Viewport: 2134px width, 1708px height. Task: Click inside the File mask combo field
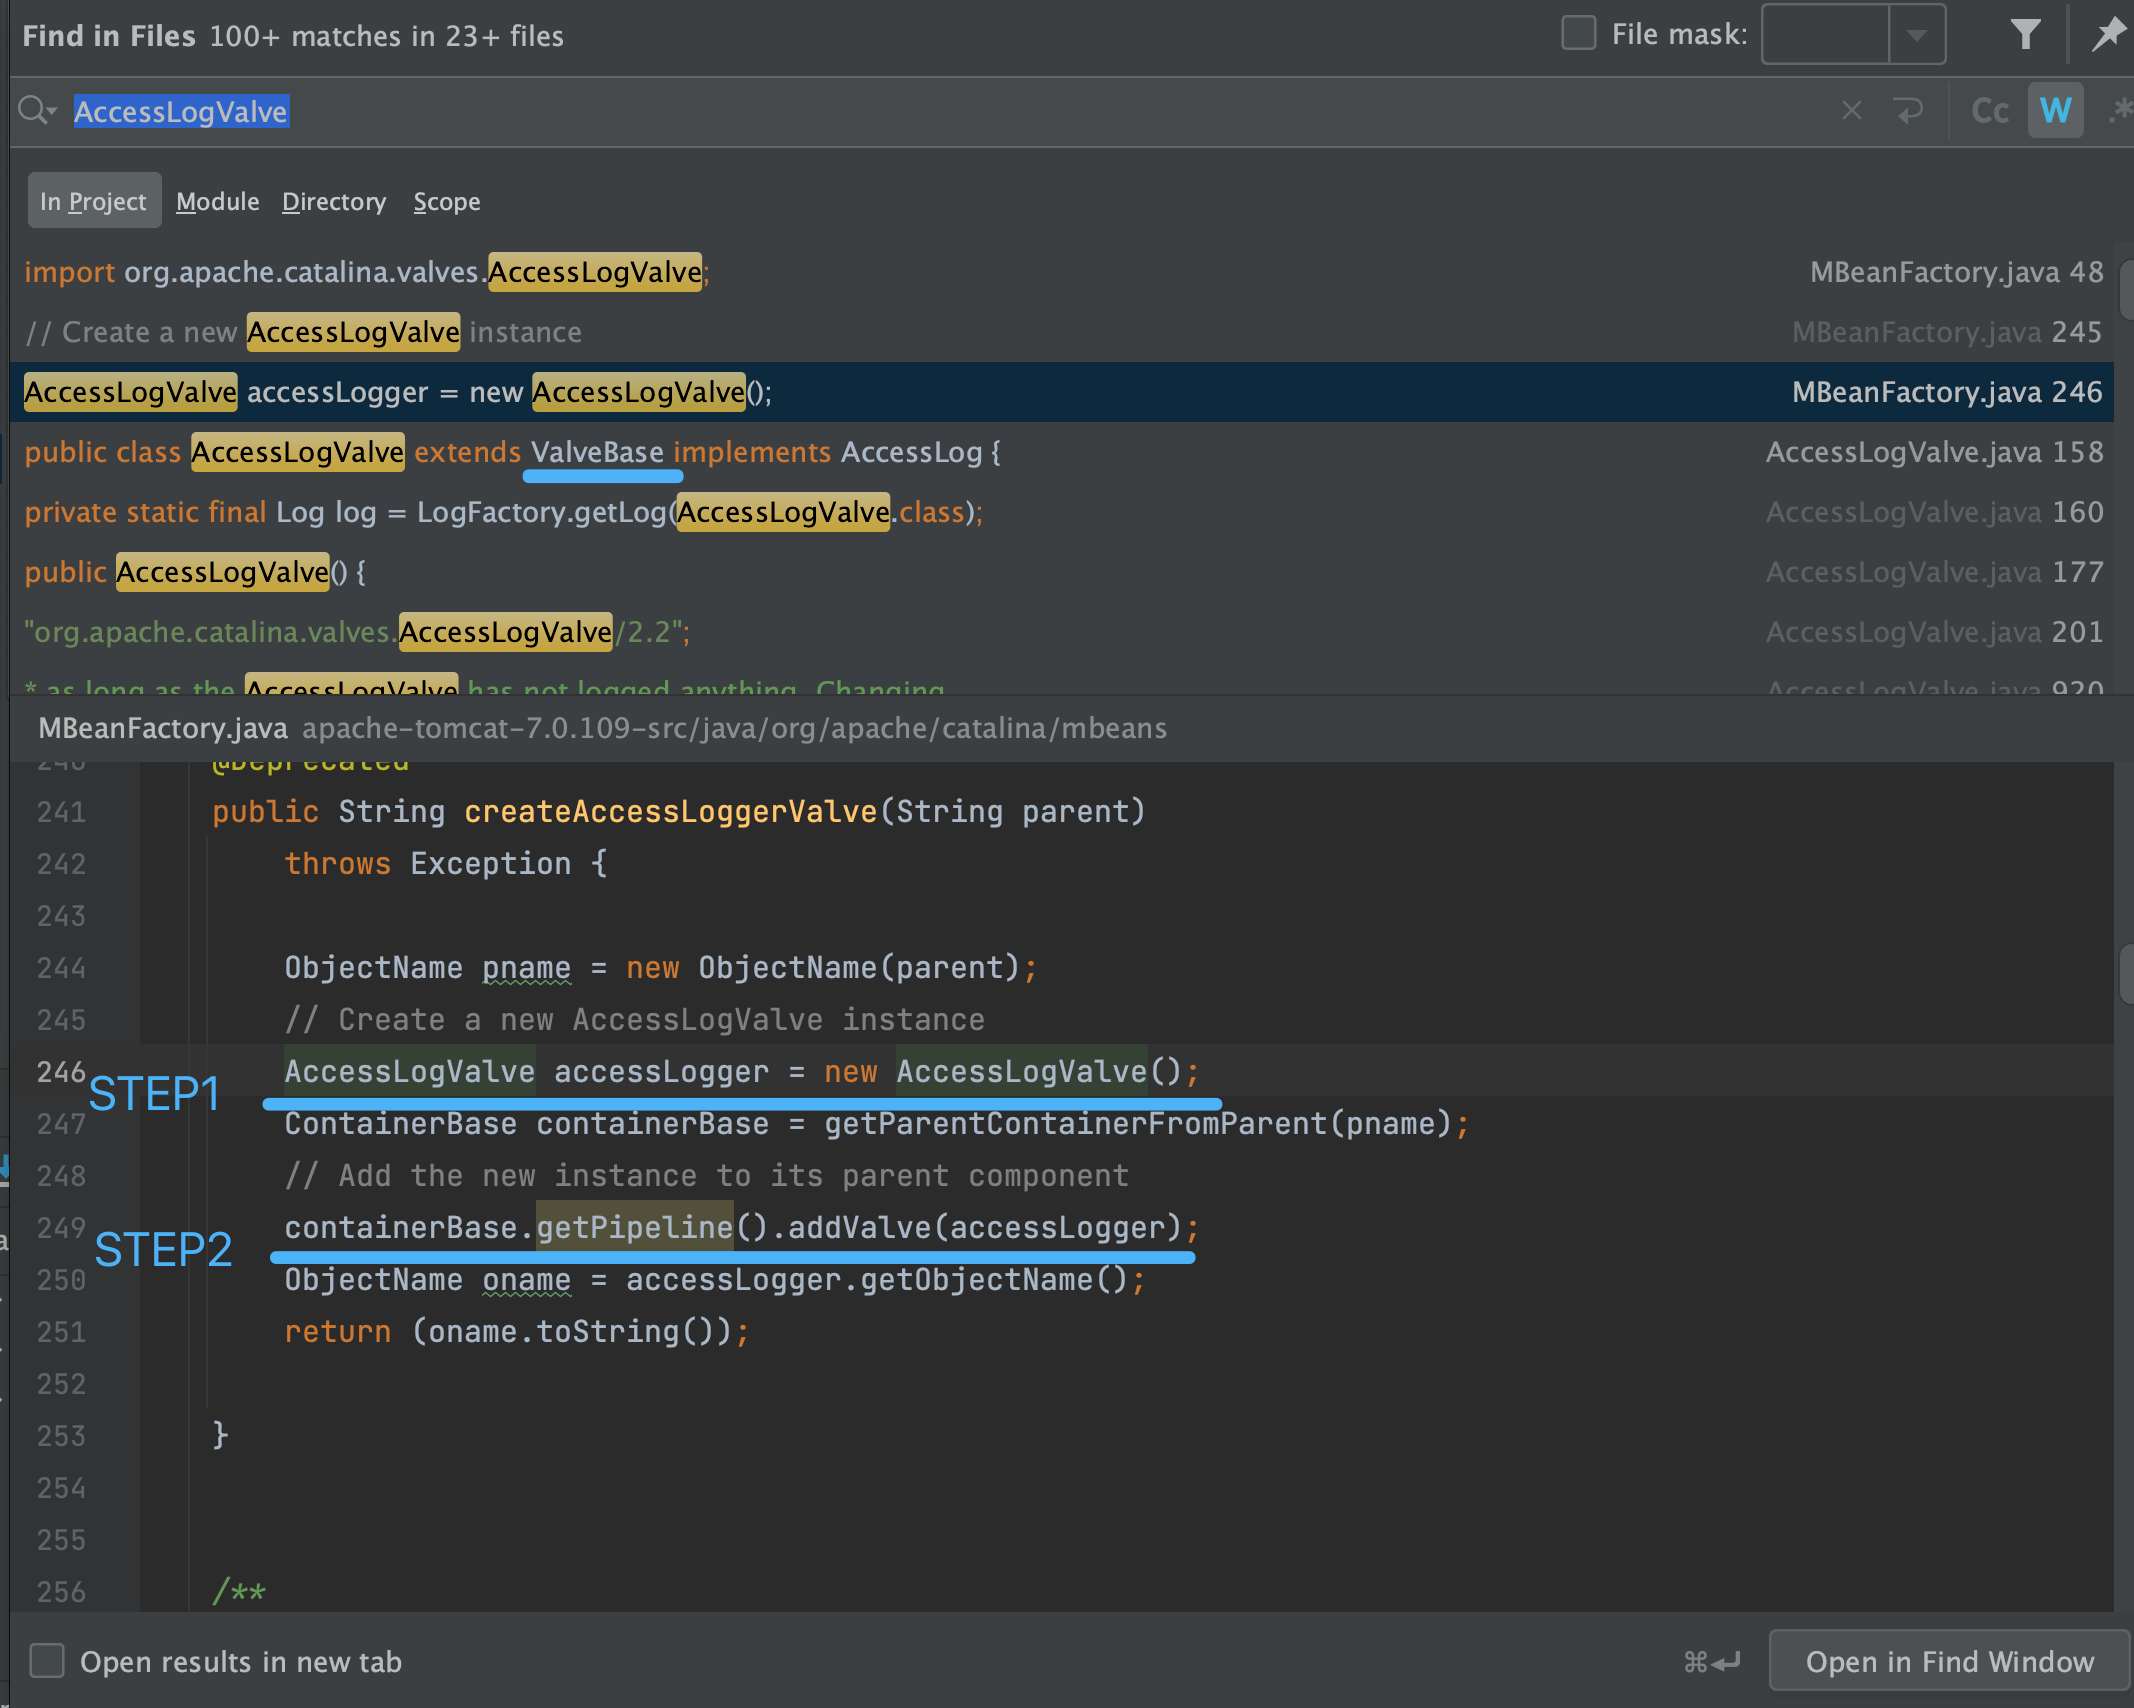click(1825, 35)
